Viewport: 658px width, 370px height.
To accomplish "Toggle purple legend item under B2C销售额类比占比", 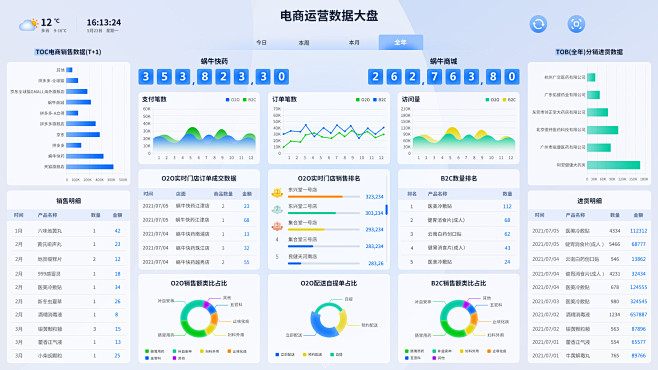I will click(438, 358).
